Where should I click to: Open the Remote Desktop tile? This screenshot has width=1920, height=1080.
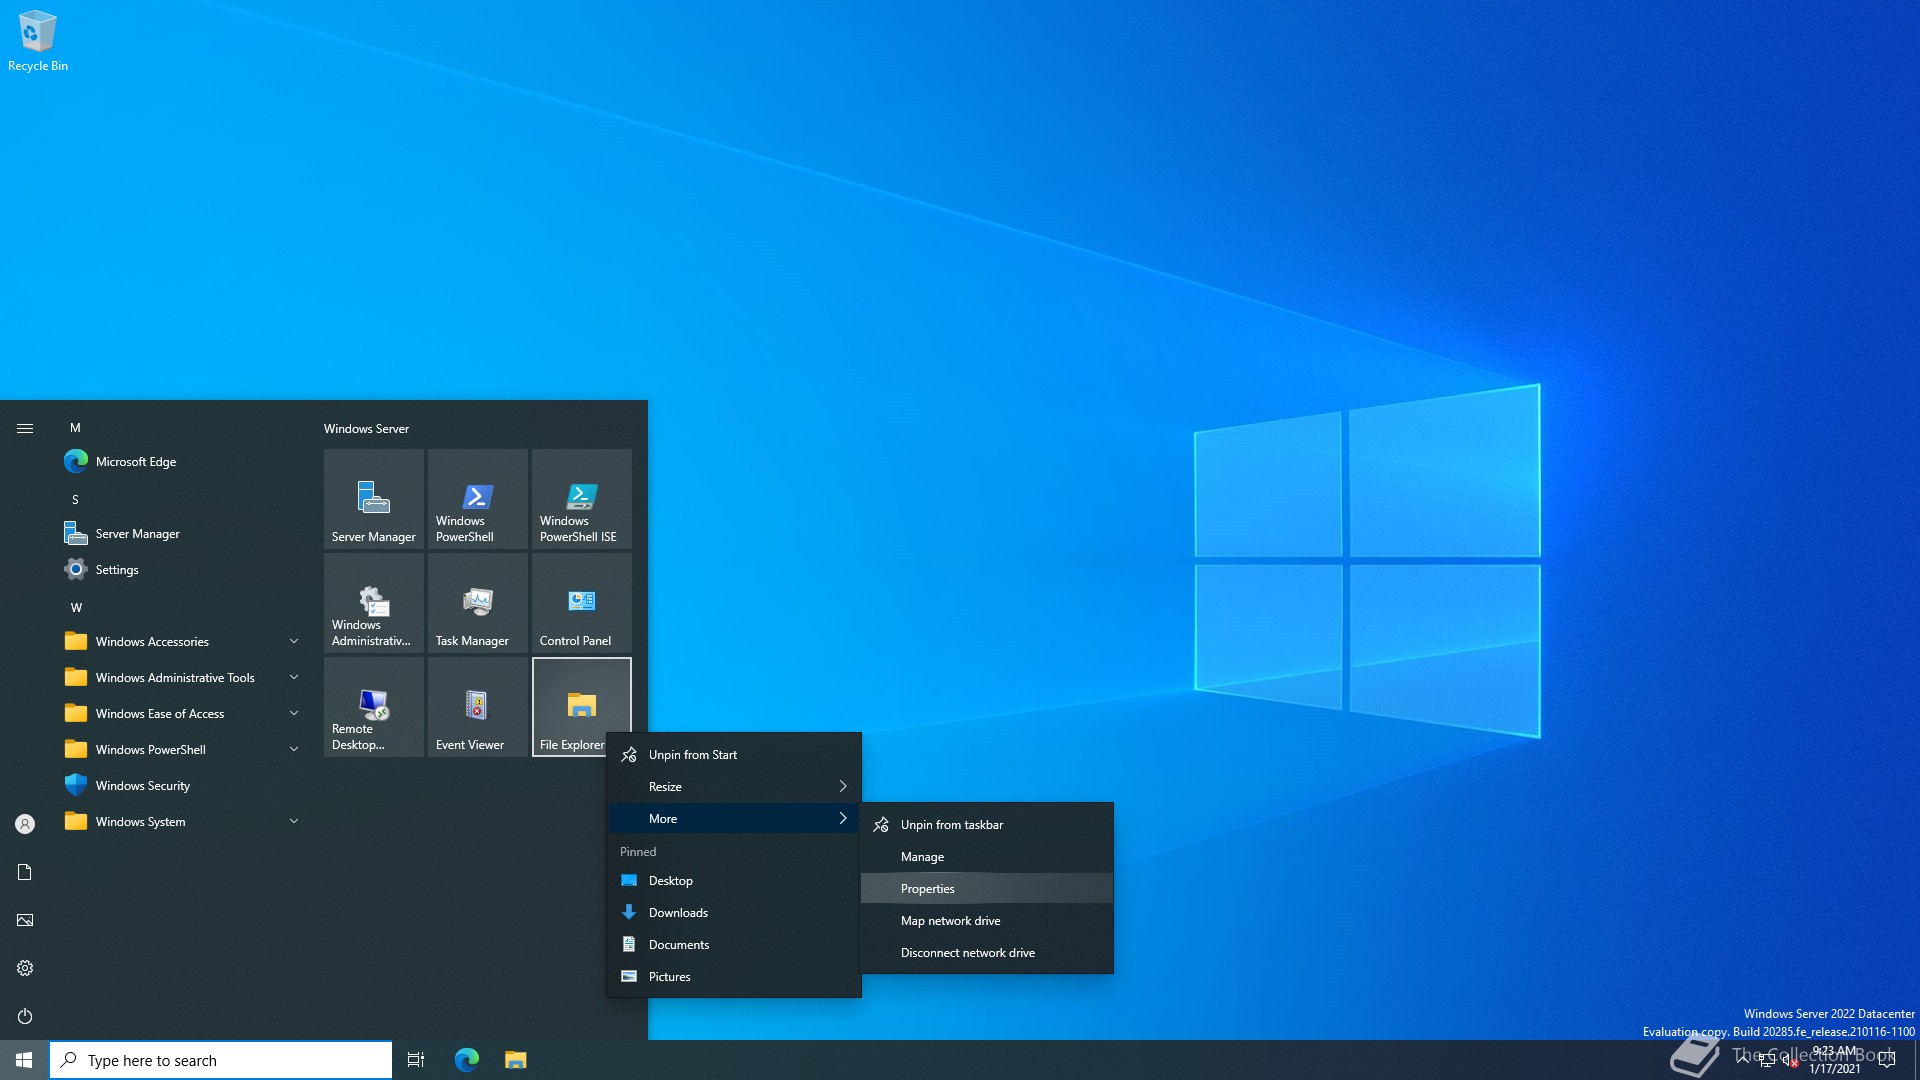(374, 707)
